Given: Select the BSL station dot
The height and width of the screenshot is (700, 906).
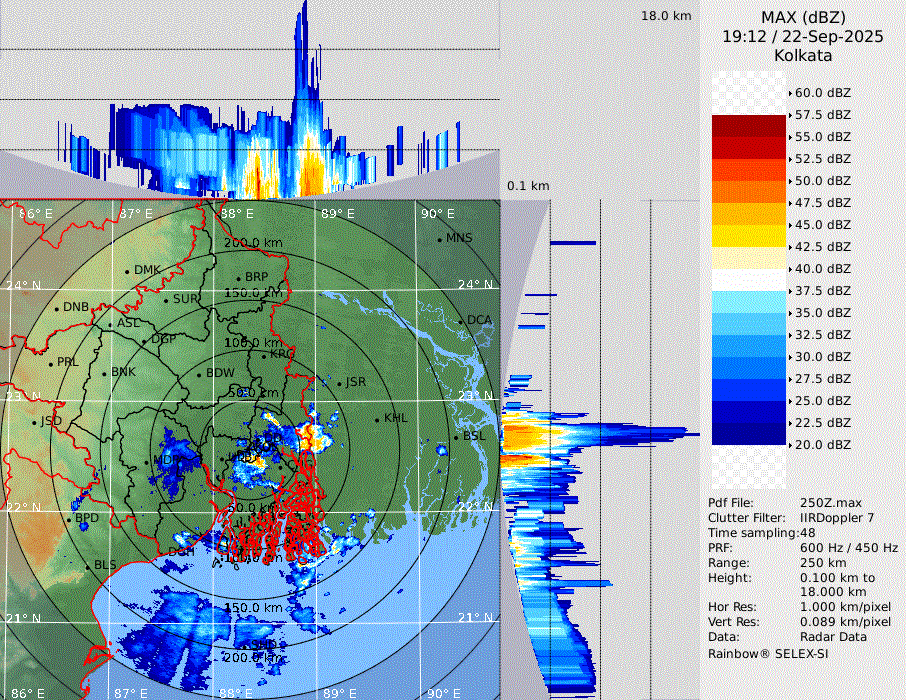Looking at the screenshot, I should tap(456, 438).
